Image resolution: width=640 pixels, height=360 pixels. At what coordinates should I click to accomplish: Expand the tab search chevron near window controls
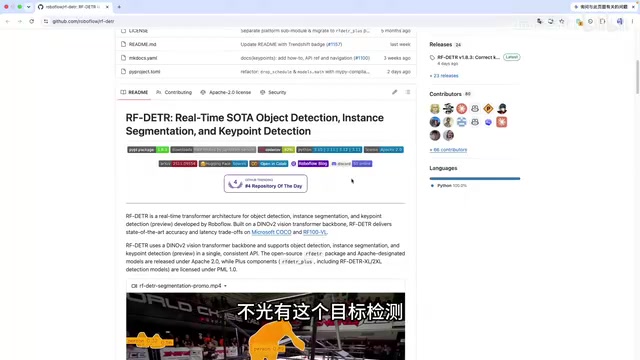coord(29,7)
